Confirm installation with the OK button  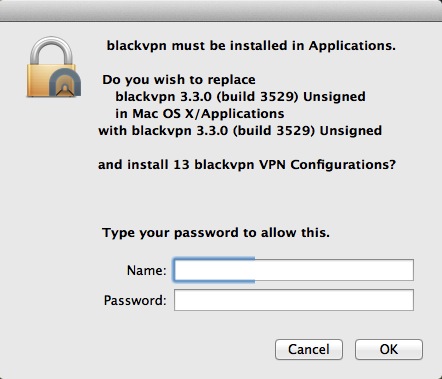[x=389, y=349]
